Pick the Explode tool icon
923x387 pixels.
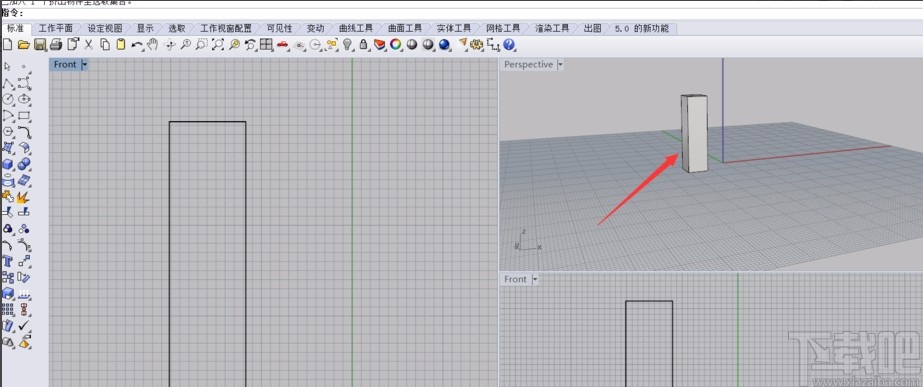pos(24,196)
